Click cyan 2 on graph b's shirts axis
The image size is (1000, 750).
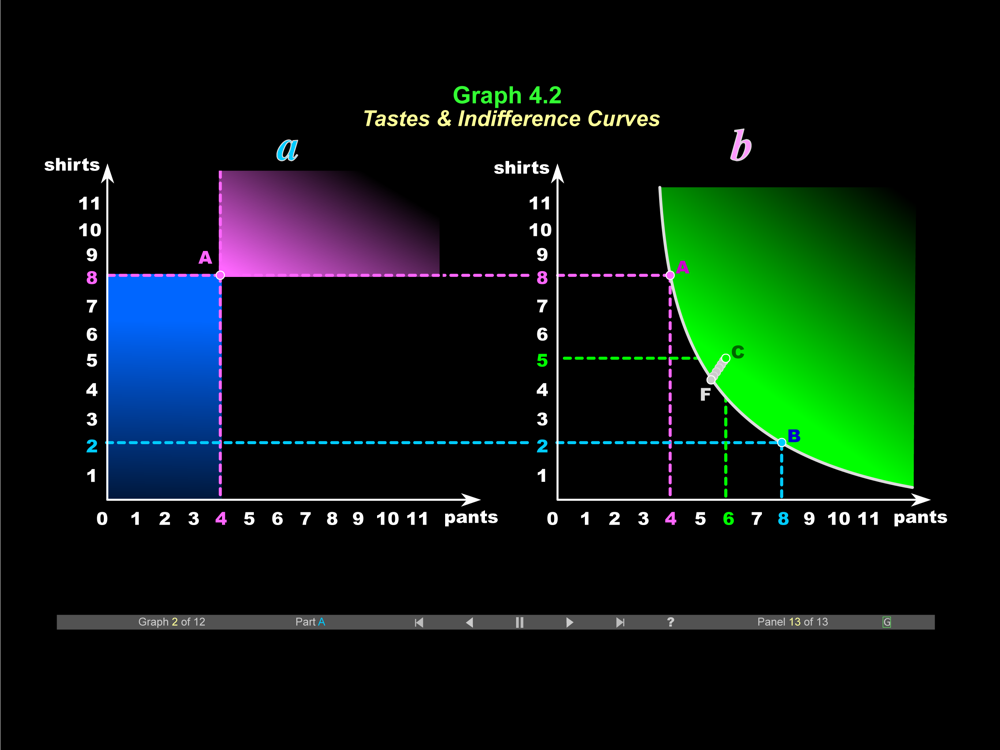coord(542,446)
